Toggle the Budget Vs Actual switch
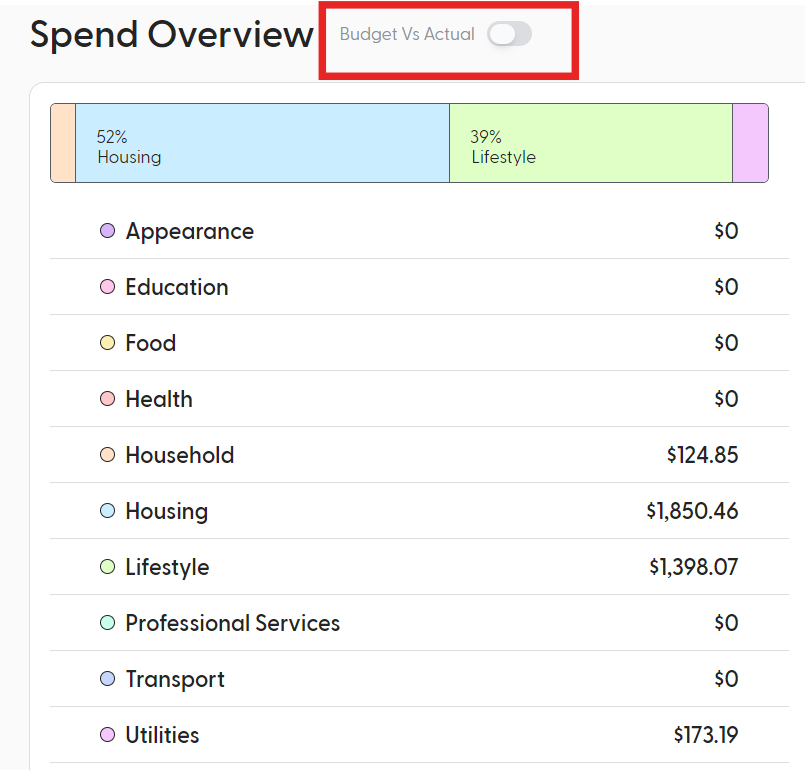Image resolution: width=805 pixels, height=770 pixels. pos(509,34)
